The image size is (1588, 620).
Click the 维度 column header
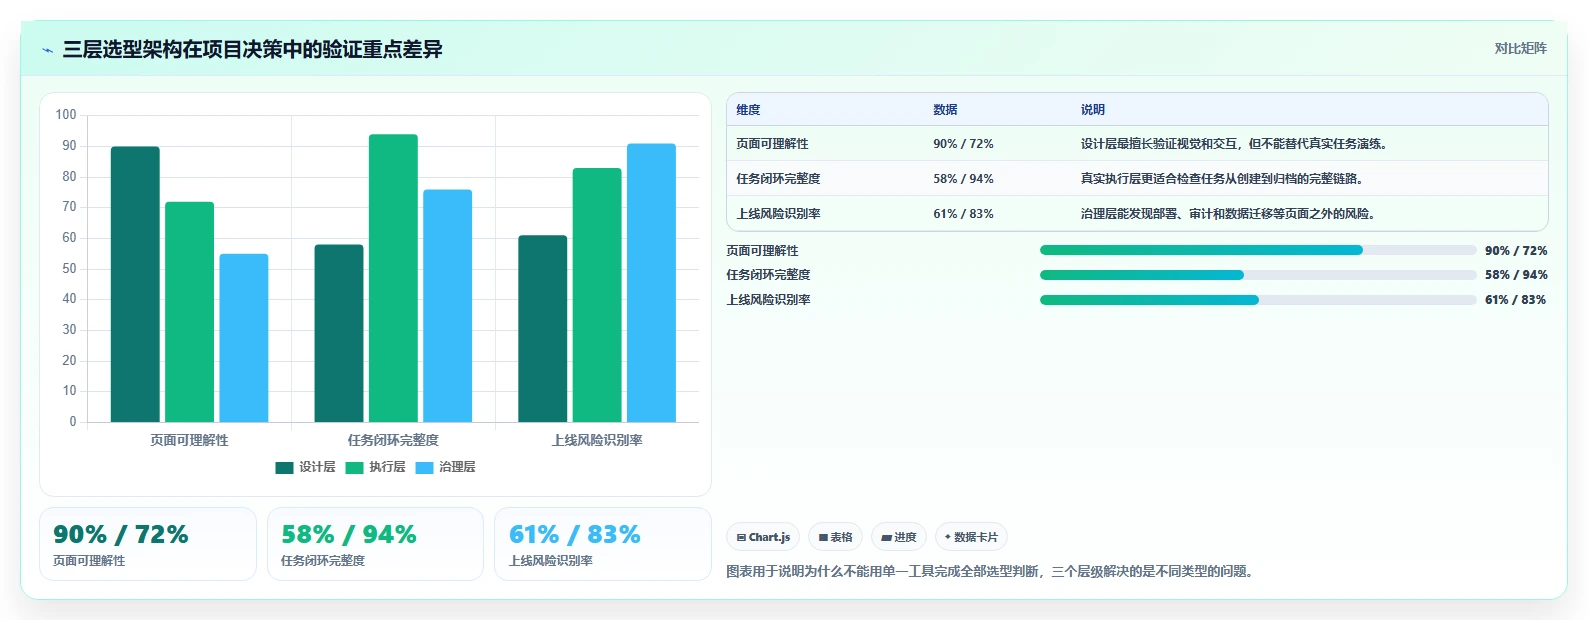coord(748,110)
